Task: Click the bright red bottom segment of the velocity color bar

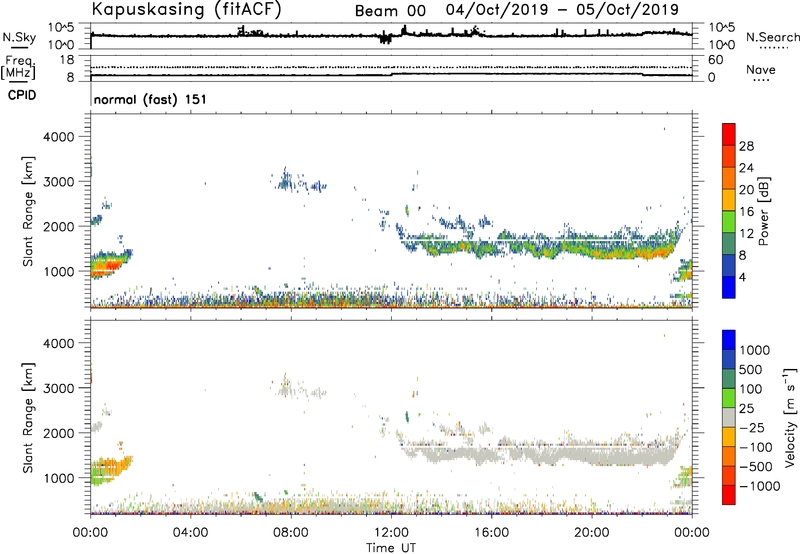Action: tap(729, 495)
